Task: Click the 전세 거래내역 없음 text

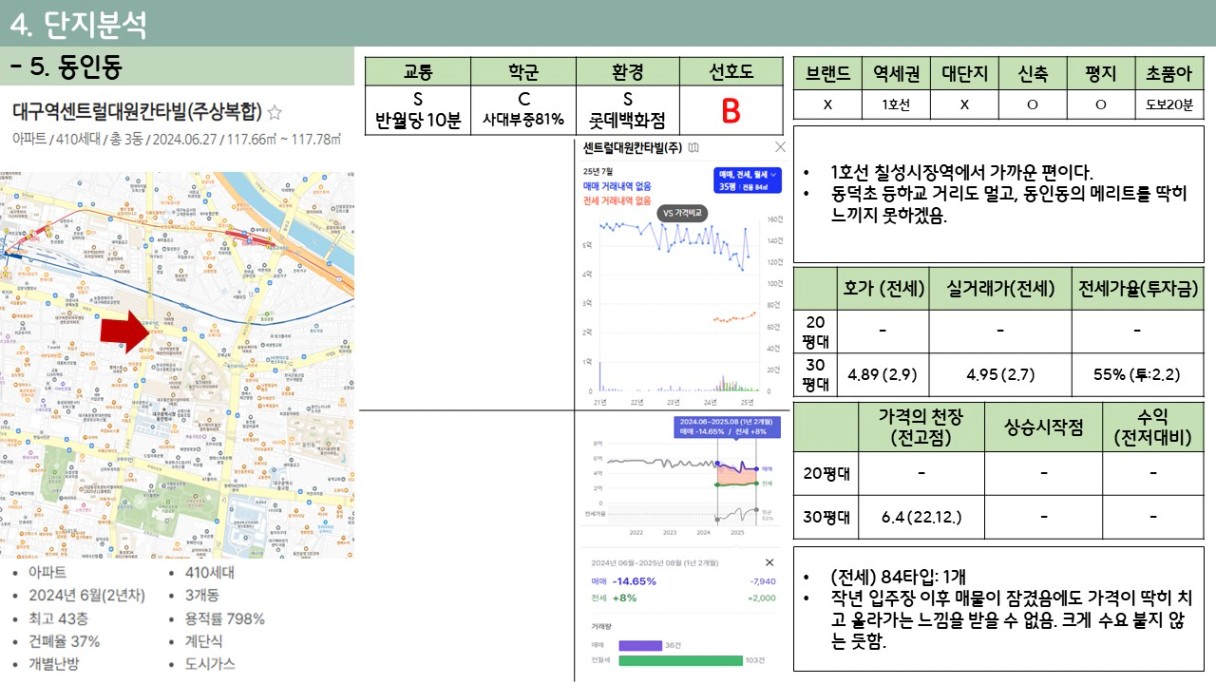Action: click(x=617, y=200)
